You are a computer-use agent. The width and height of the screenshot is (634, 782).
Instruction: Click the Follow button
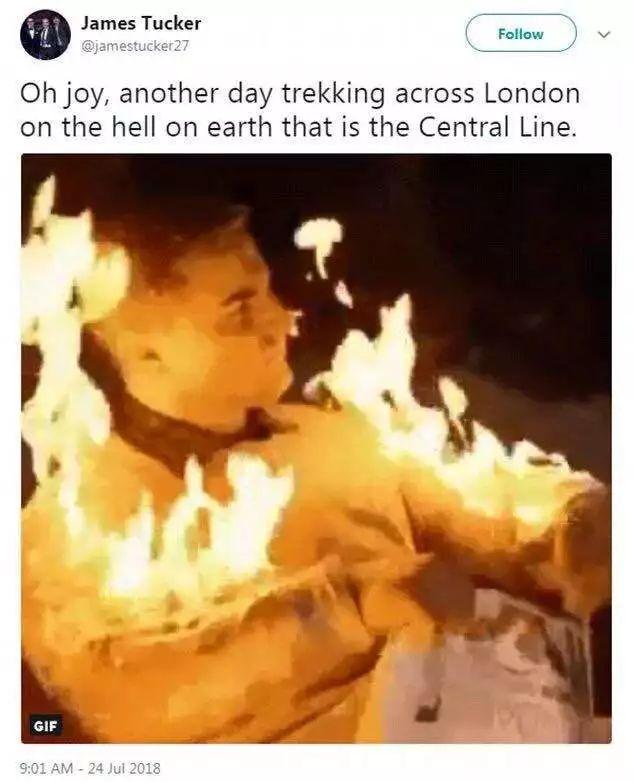[x=520, y=33]
